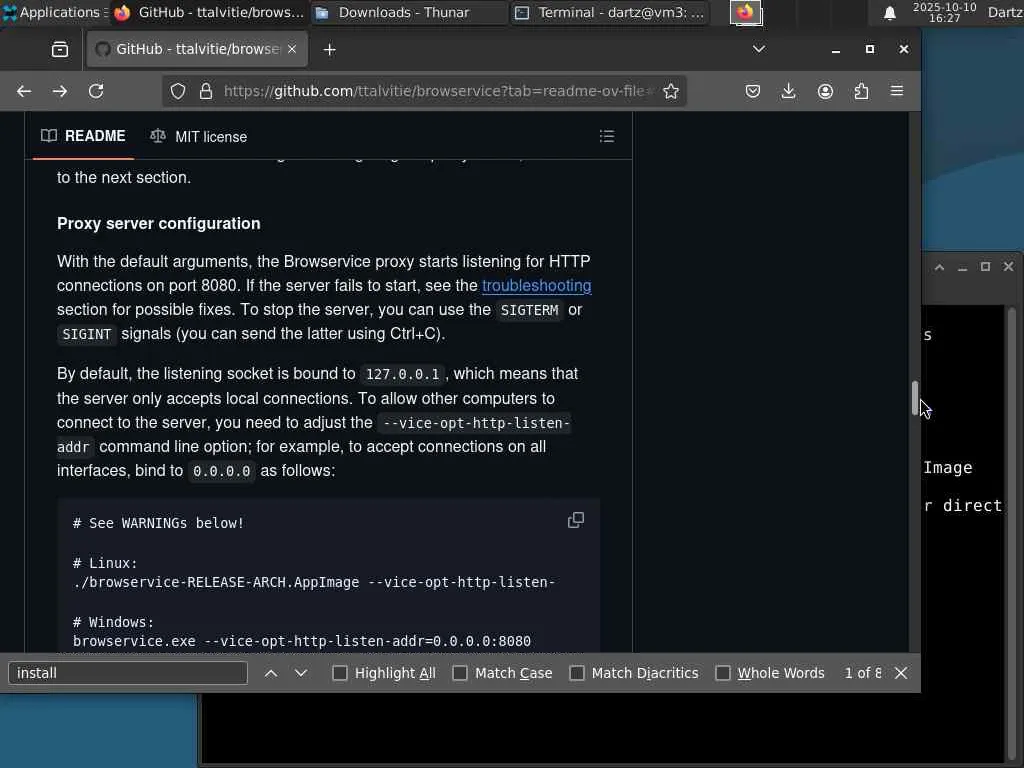Viewport: 1024px width, 768px height.
Task: Click the SIGTERM inline code text
Action: click(x=530, y=310)
